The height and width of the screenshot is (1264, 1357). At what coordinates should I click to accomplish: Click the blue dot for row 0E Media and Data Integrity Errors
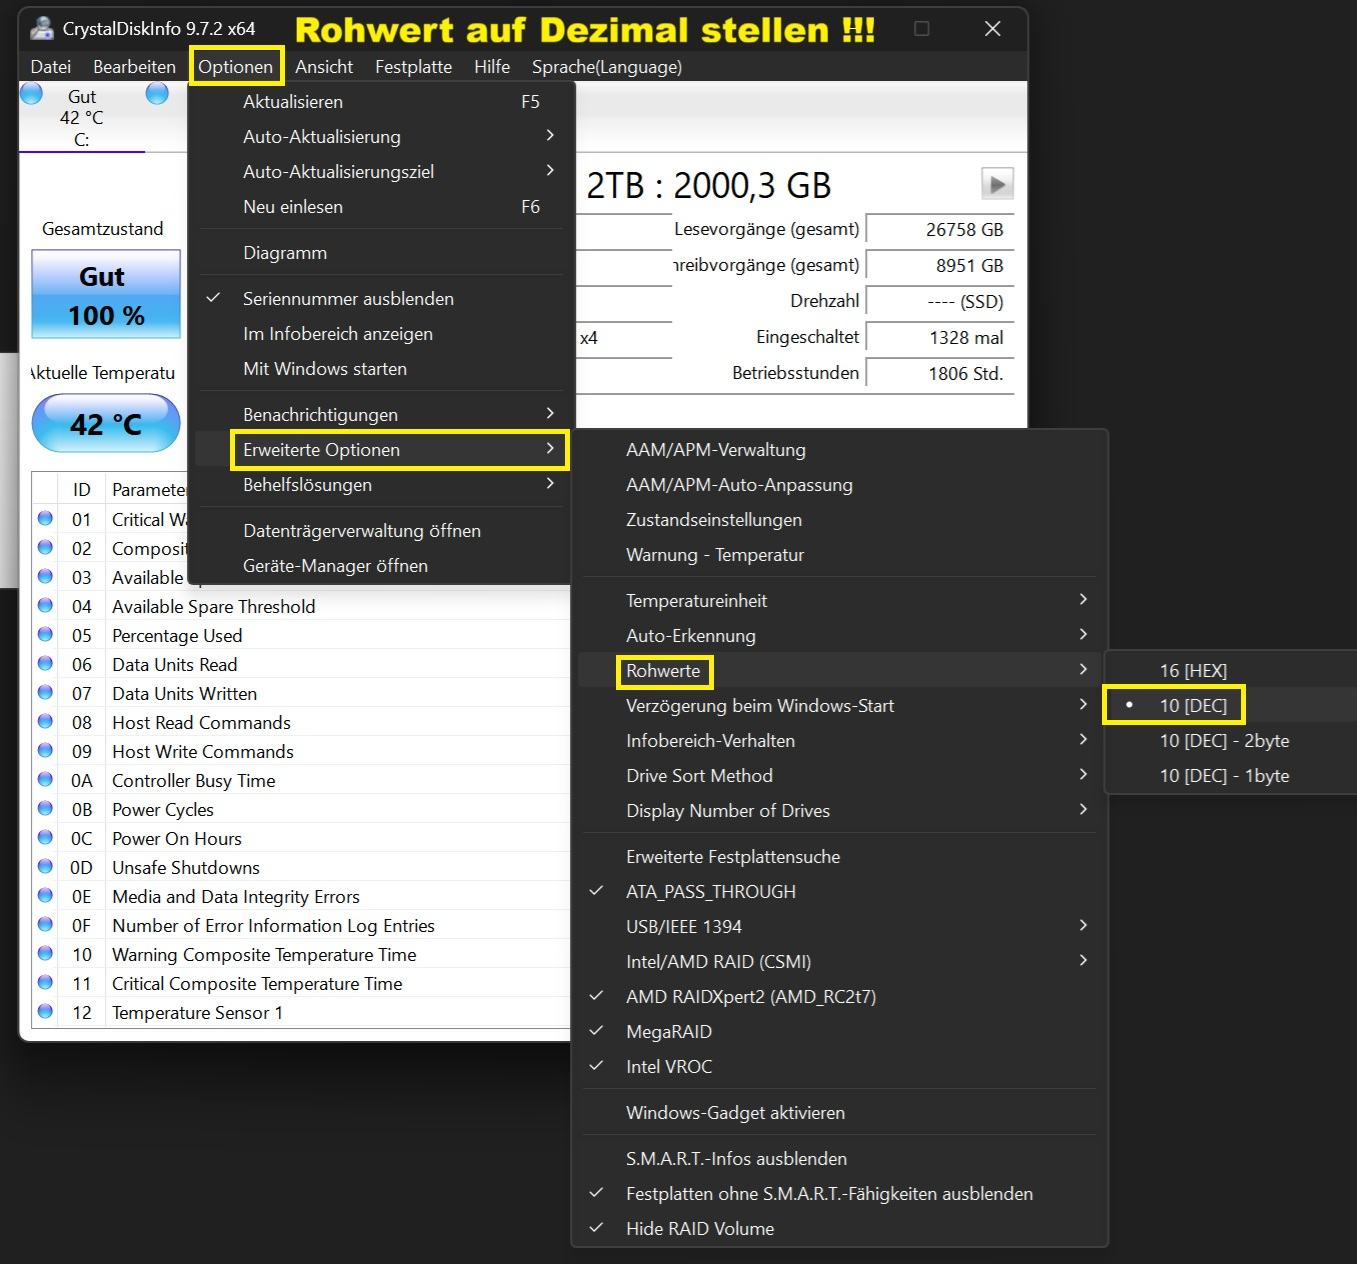45,896
